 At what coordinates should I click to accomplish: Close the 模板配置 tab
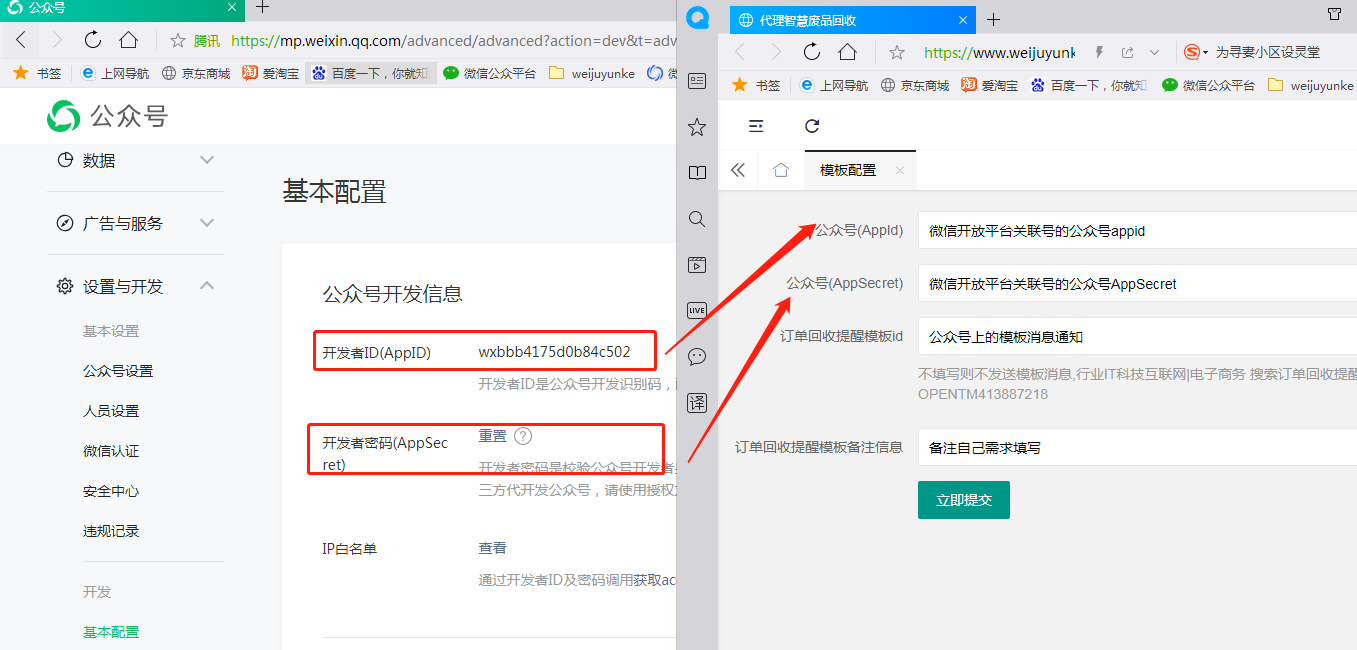[x=899, y=171]
